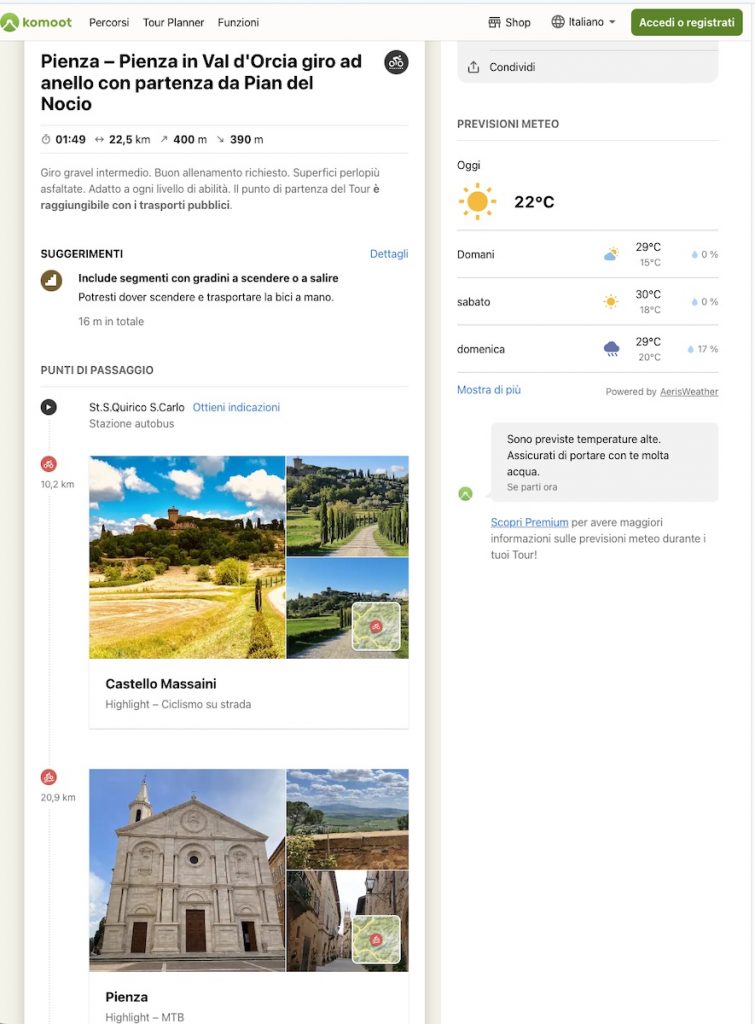Open the Shop link
This screenshot has width=755, height=1024.
click(509, 22)
